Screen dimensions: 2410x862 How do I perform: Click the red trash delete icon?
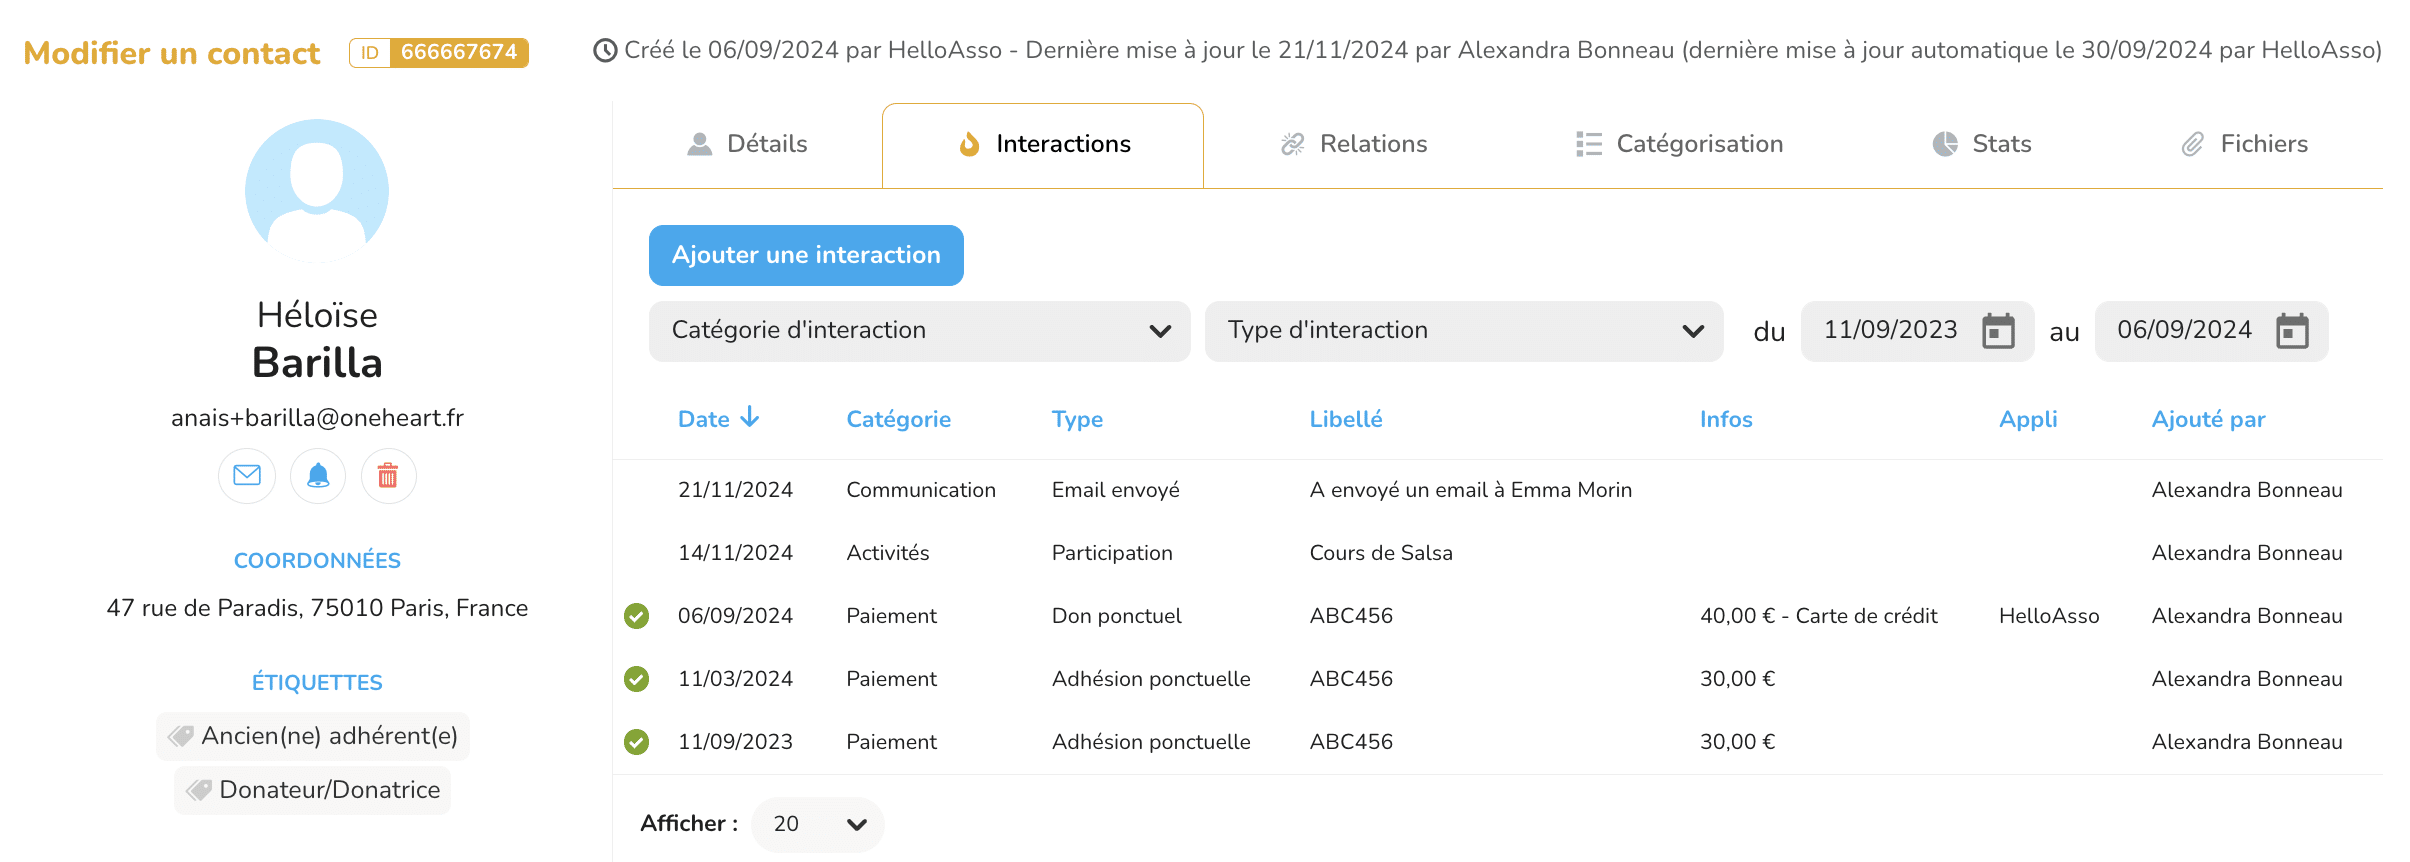(388, 476)
